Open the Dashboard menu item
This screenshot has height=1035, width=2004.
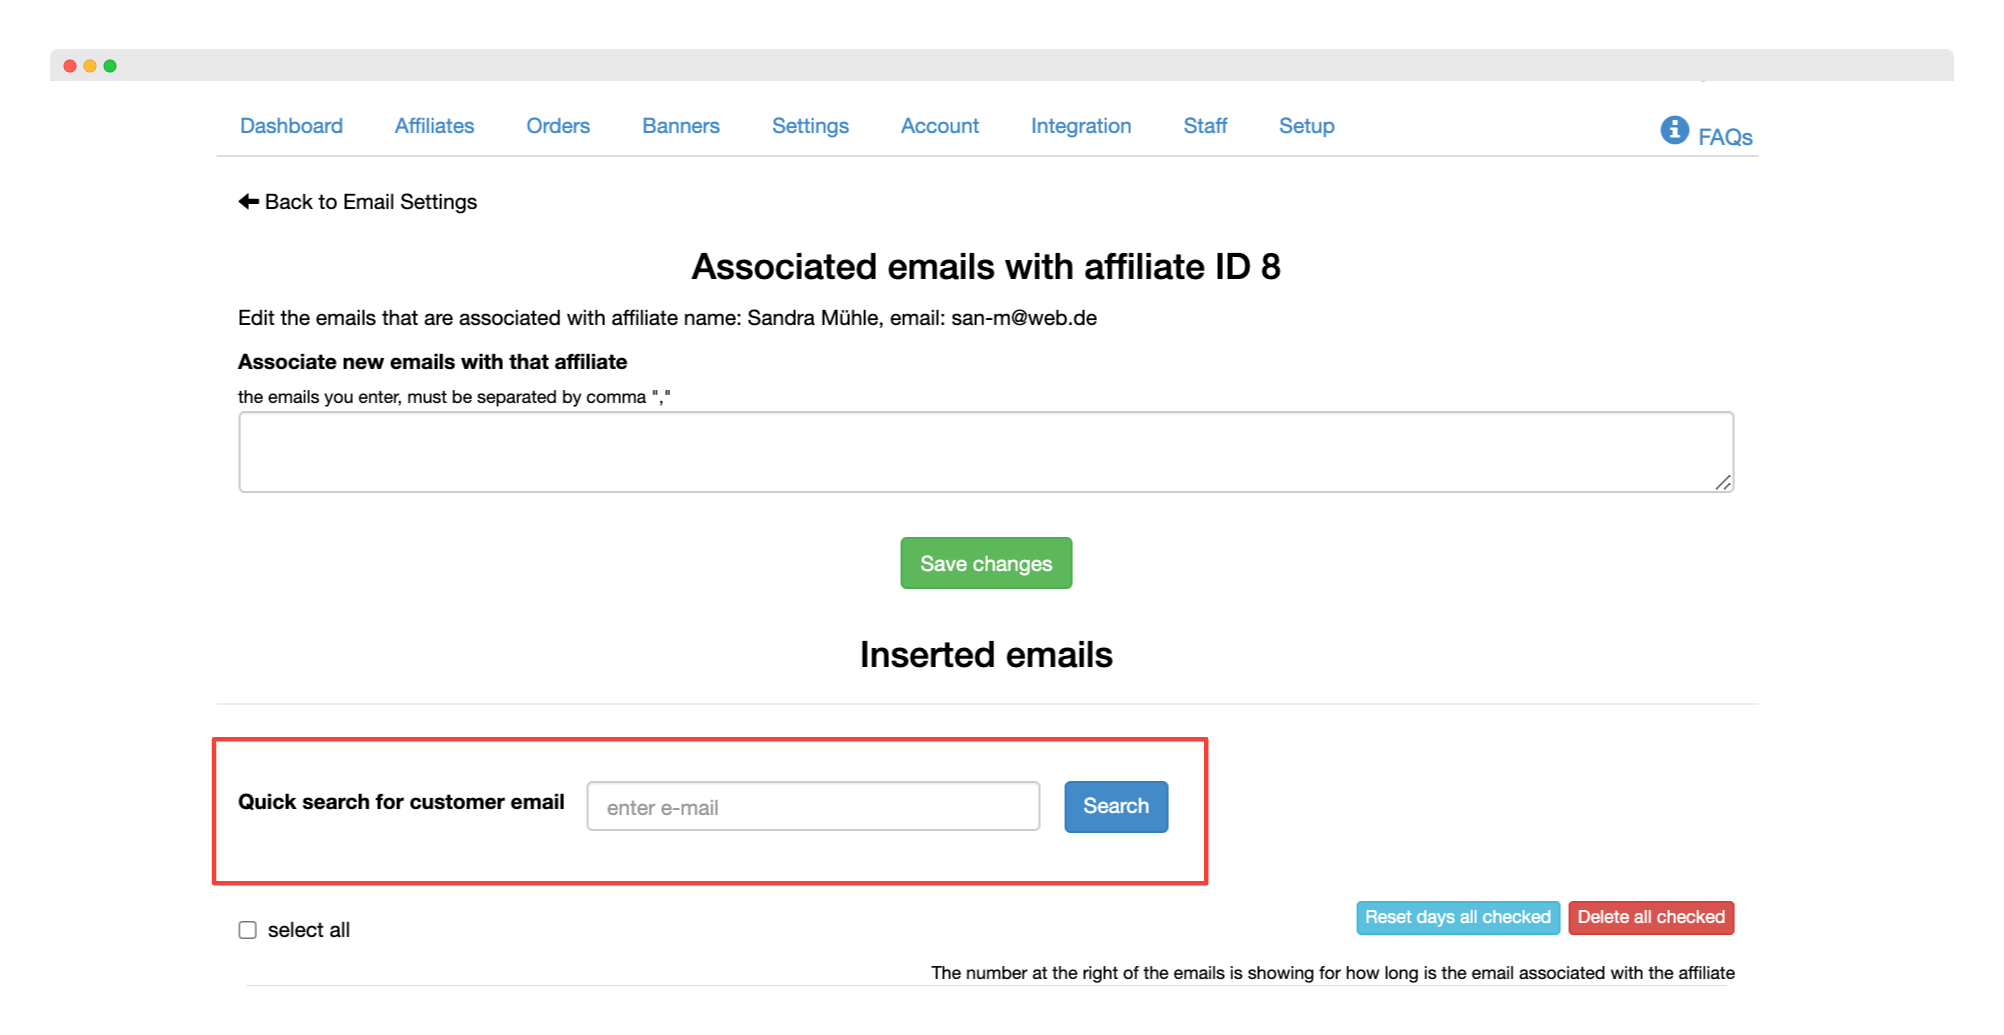[291, 126]
